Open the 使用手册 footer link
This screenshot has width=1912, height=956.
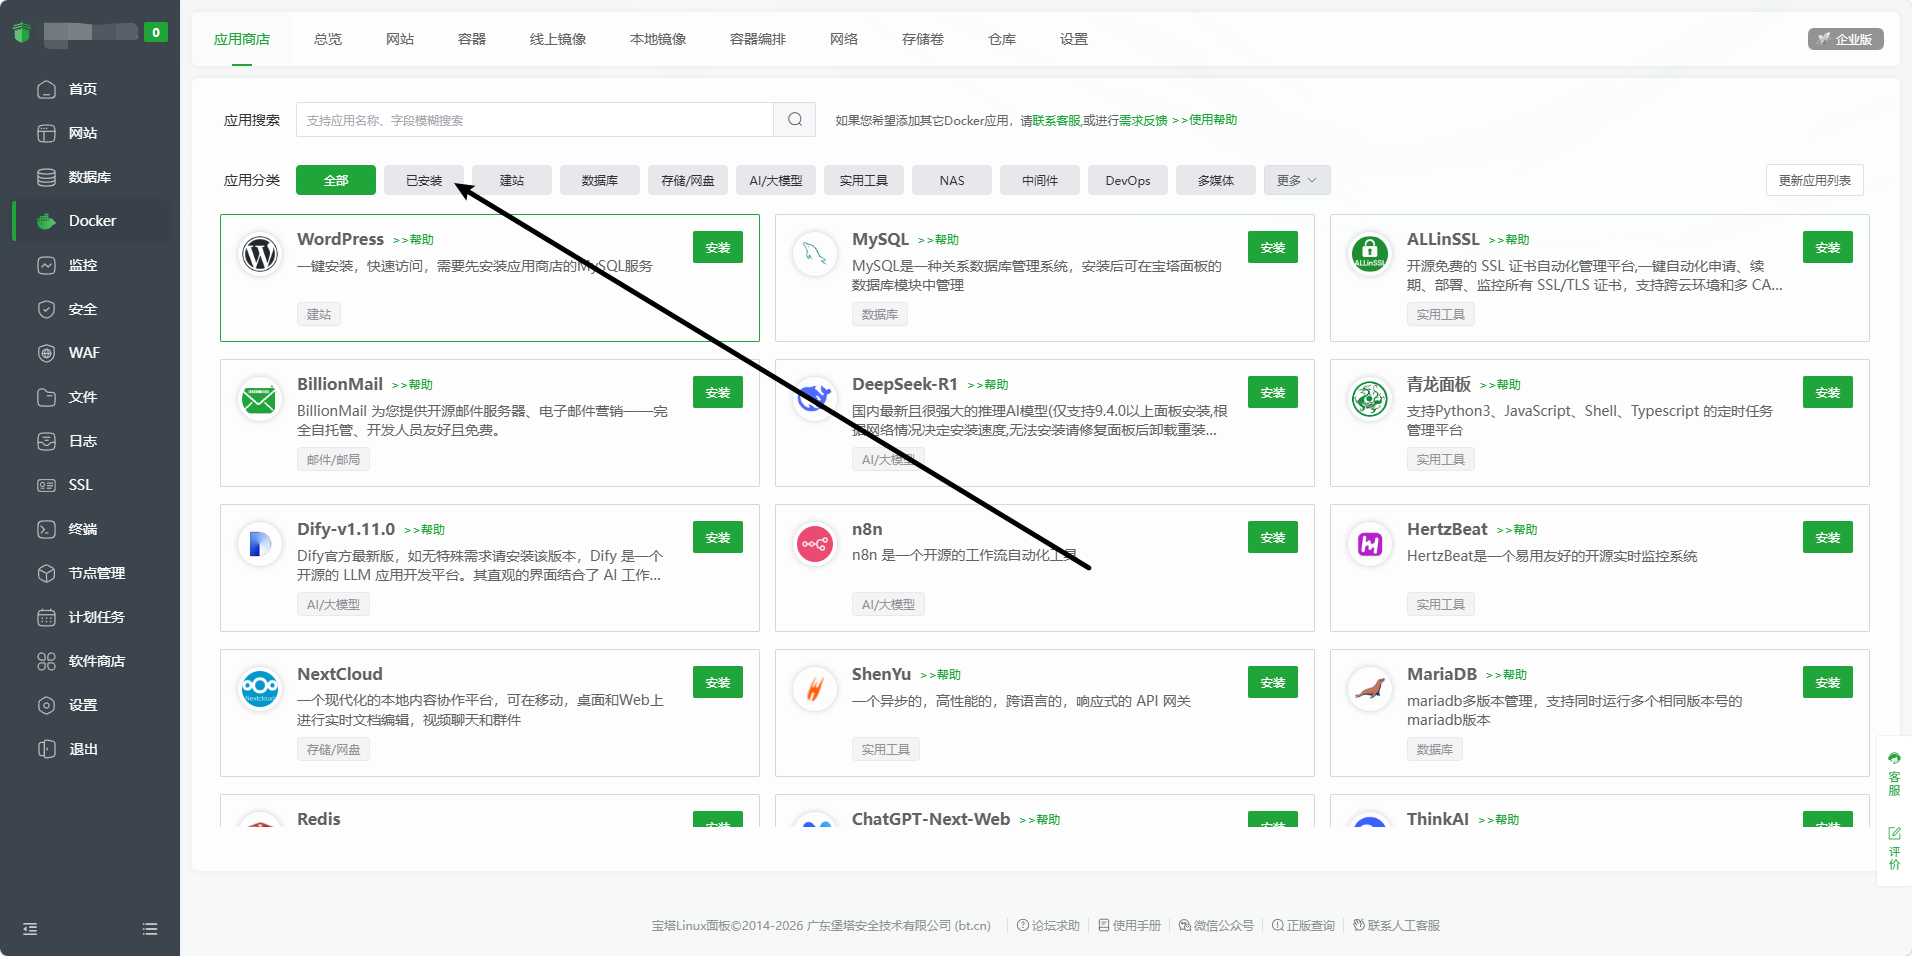pyautogui.click(x=1129, y=926)
